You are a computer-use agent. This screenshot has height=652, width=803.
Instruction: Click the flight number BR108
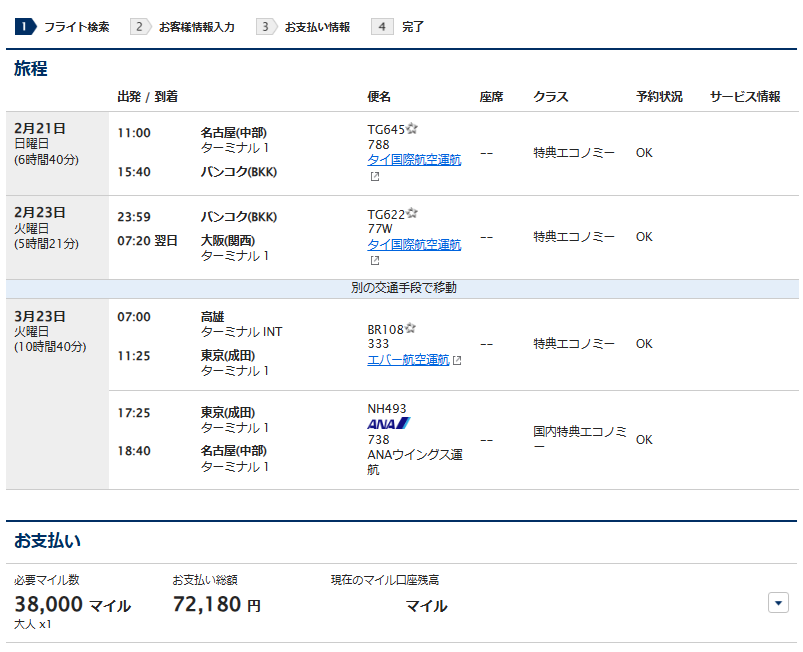tap(386, 330)
